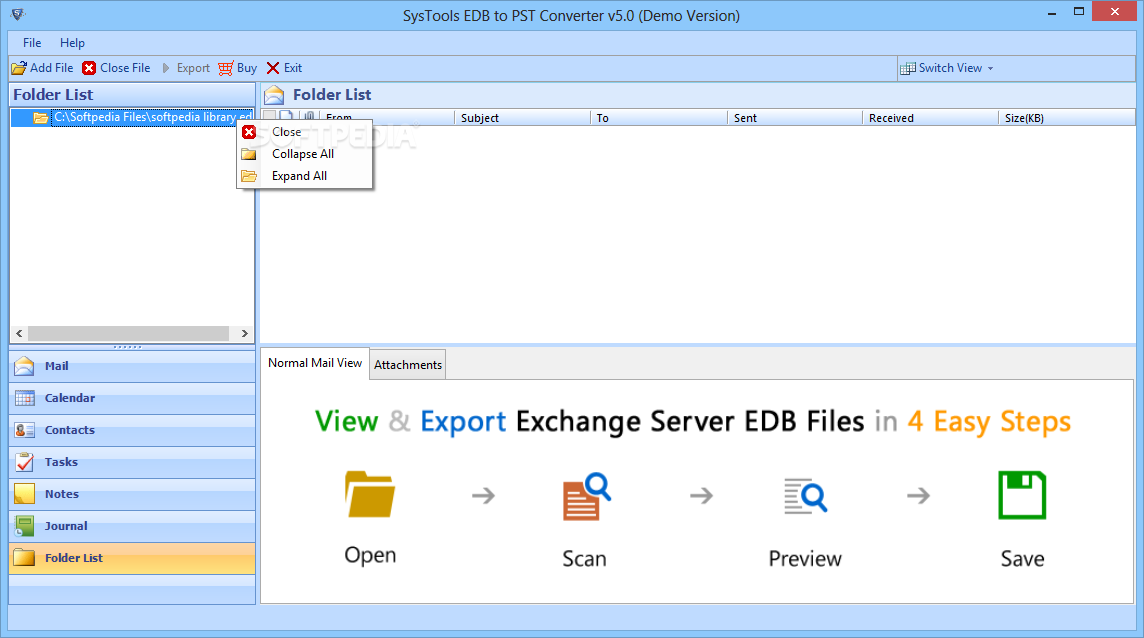The width and height of the screenshot is (1144, 638).
Task: Click the folder tree scrollbar right arrow
Action: coord(244,334)
